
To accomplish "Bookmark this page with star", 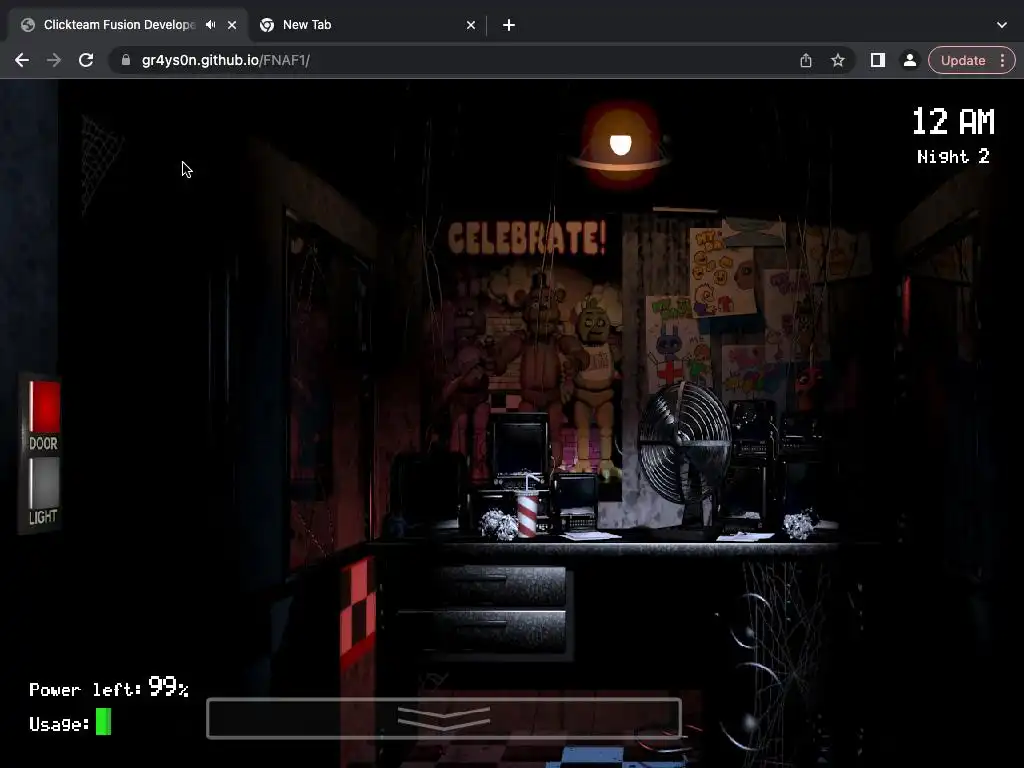I will click(838, 60).
